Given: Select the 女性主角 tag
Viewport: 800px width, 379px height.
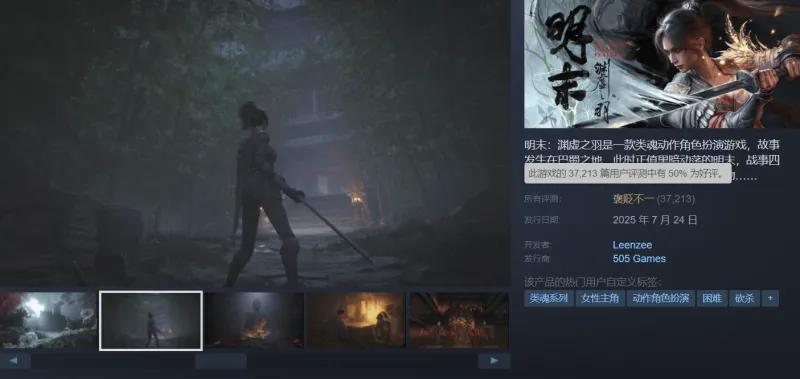Looking at the screenshot, I should [600, 298].
